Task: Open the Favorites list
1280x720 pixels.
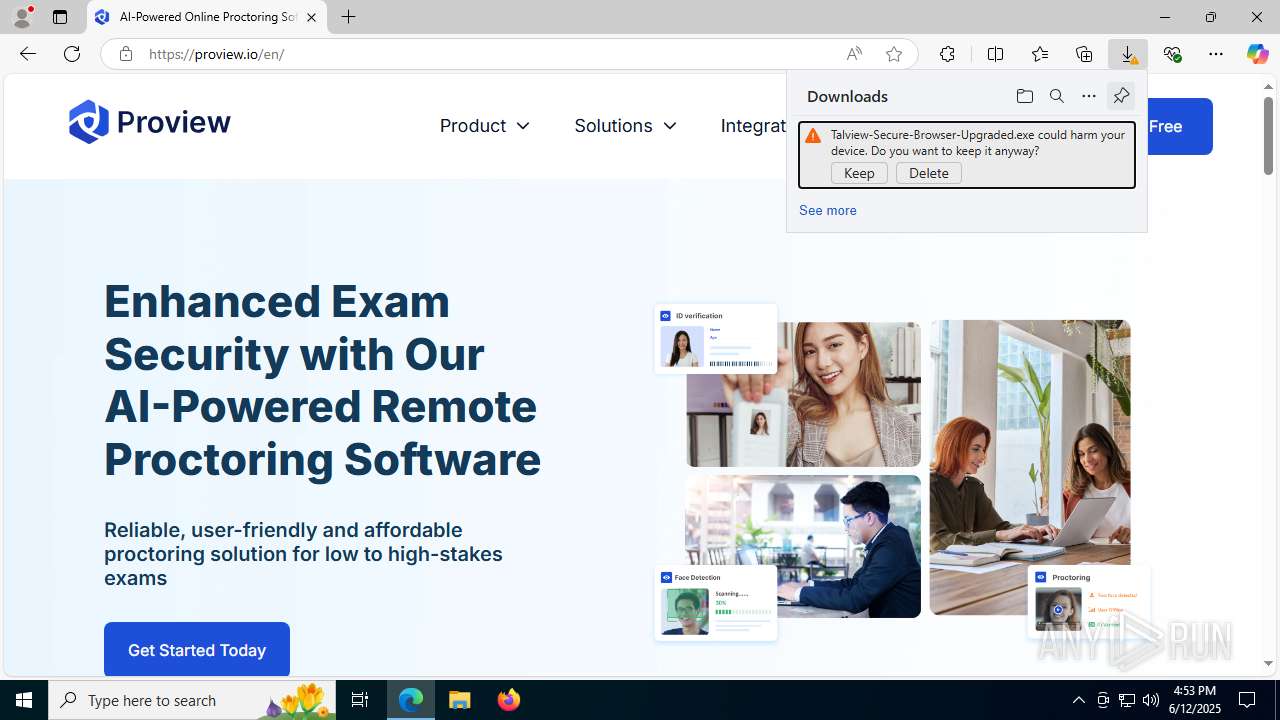Action: point(1040,54)
